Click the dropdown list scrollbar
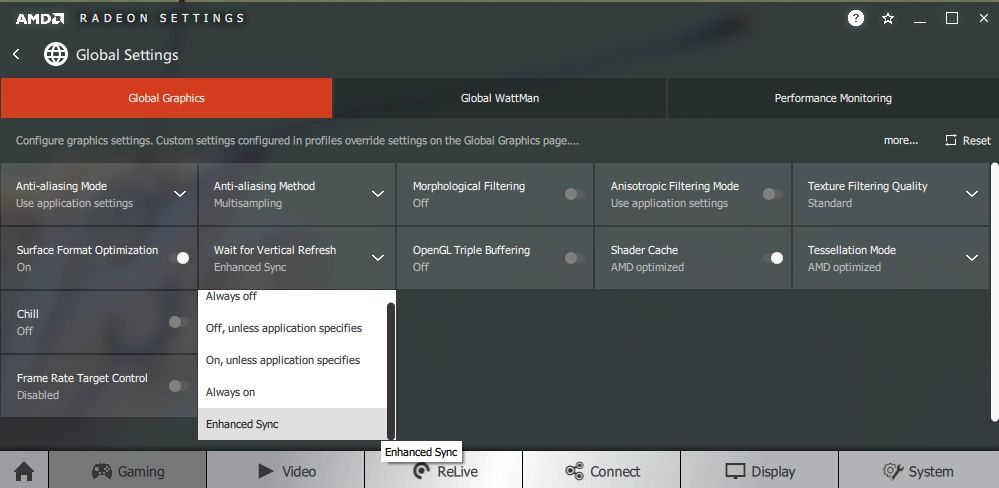 391,371
